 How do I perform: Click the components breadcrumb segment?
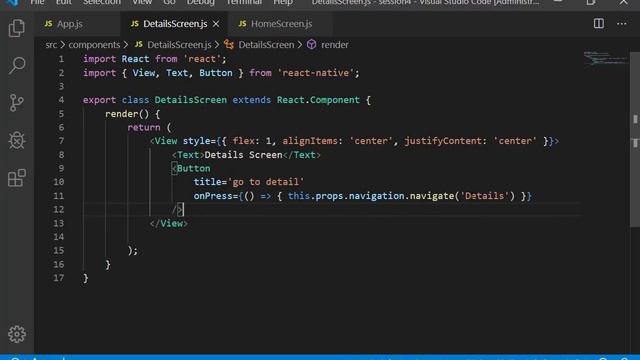click(x=94, y=45)
